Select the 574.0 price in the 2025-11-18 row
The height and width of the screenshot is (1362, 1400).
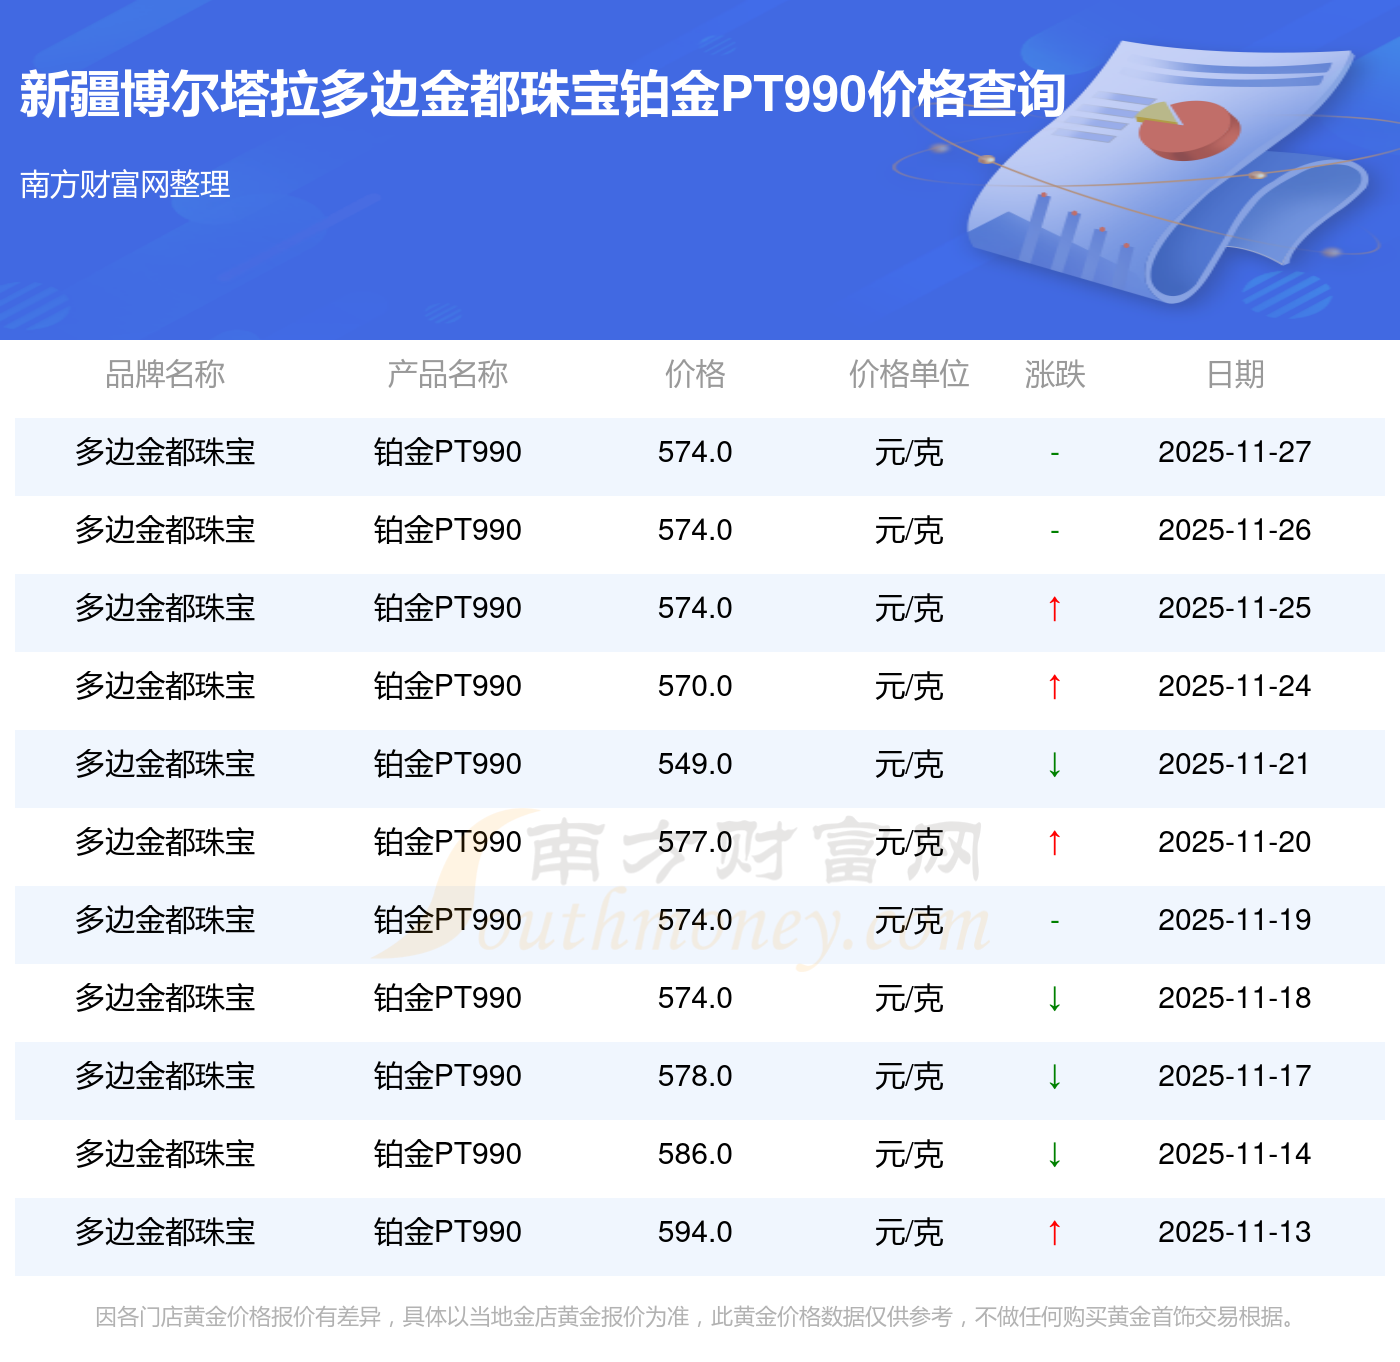pyautogui.click(x=695, y=998)
